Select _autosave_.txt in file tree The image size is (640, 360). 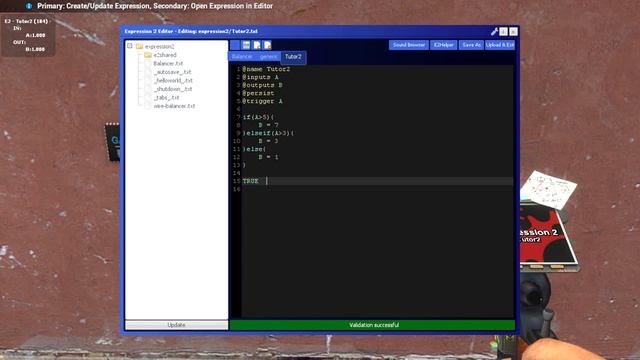point(172,72)
